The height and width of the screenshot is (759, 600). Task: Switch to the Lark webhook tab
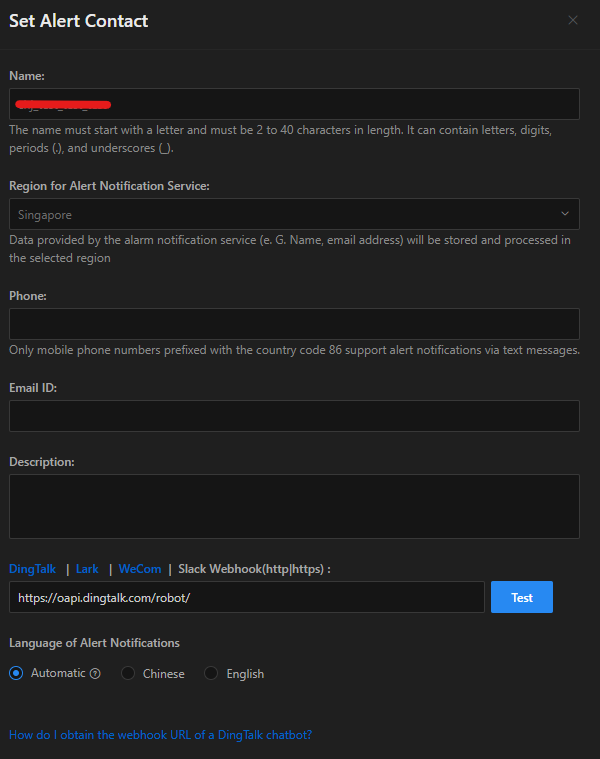coord(87,569)
